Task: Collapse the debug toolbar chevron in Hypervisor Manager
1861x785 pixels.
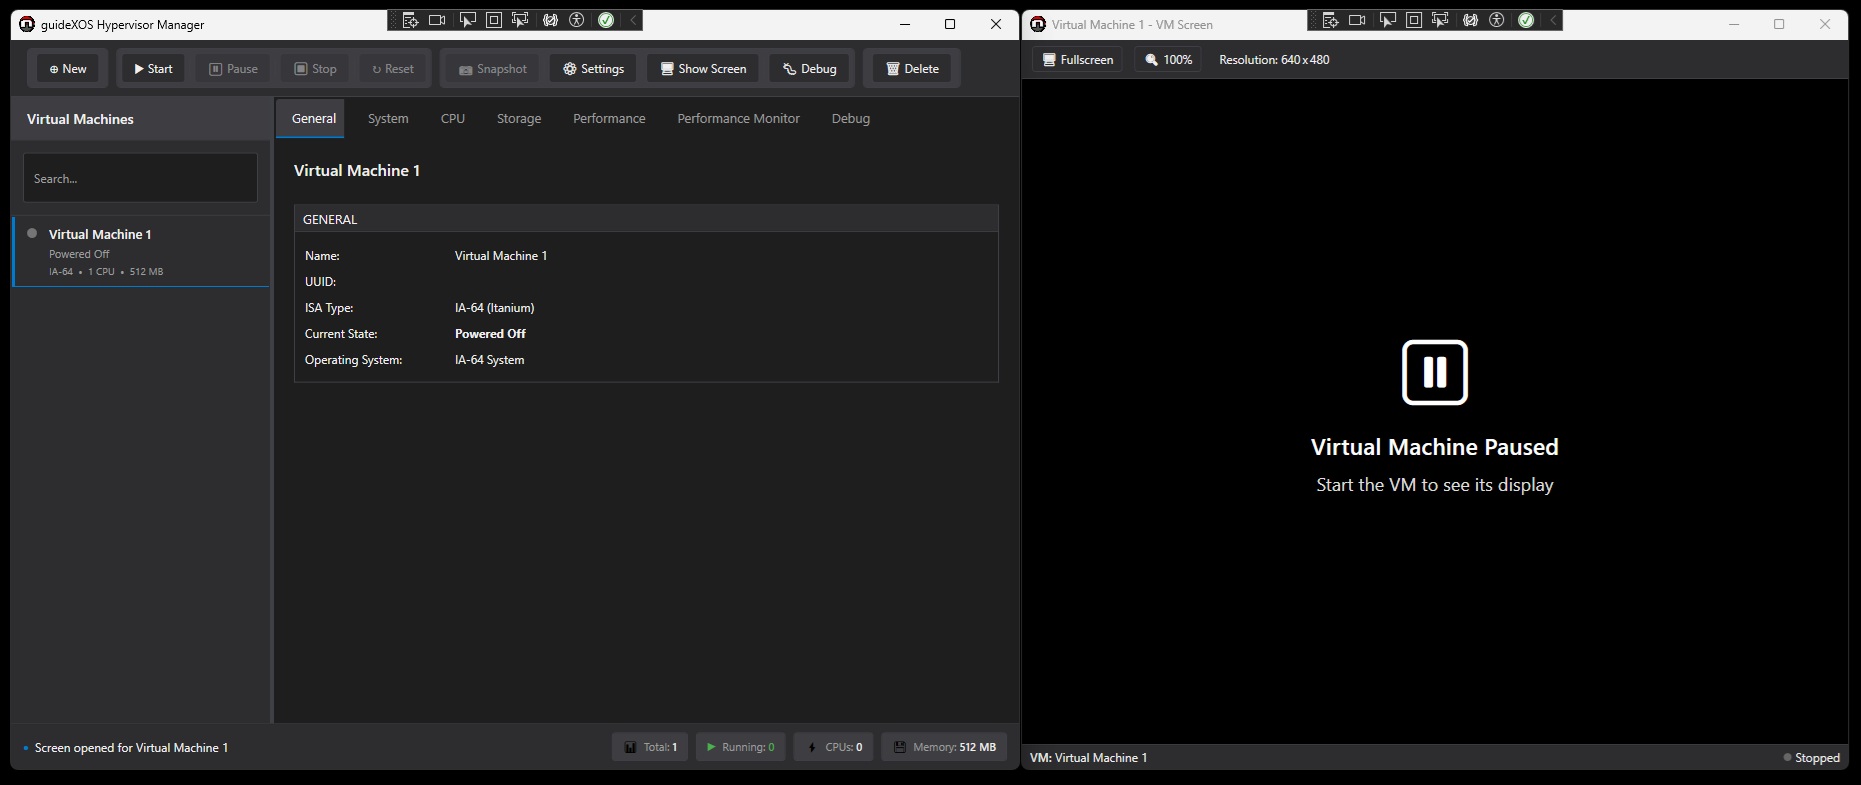Action: [633, 20]
